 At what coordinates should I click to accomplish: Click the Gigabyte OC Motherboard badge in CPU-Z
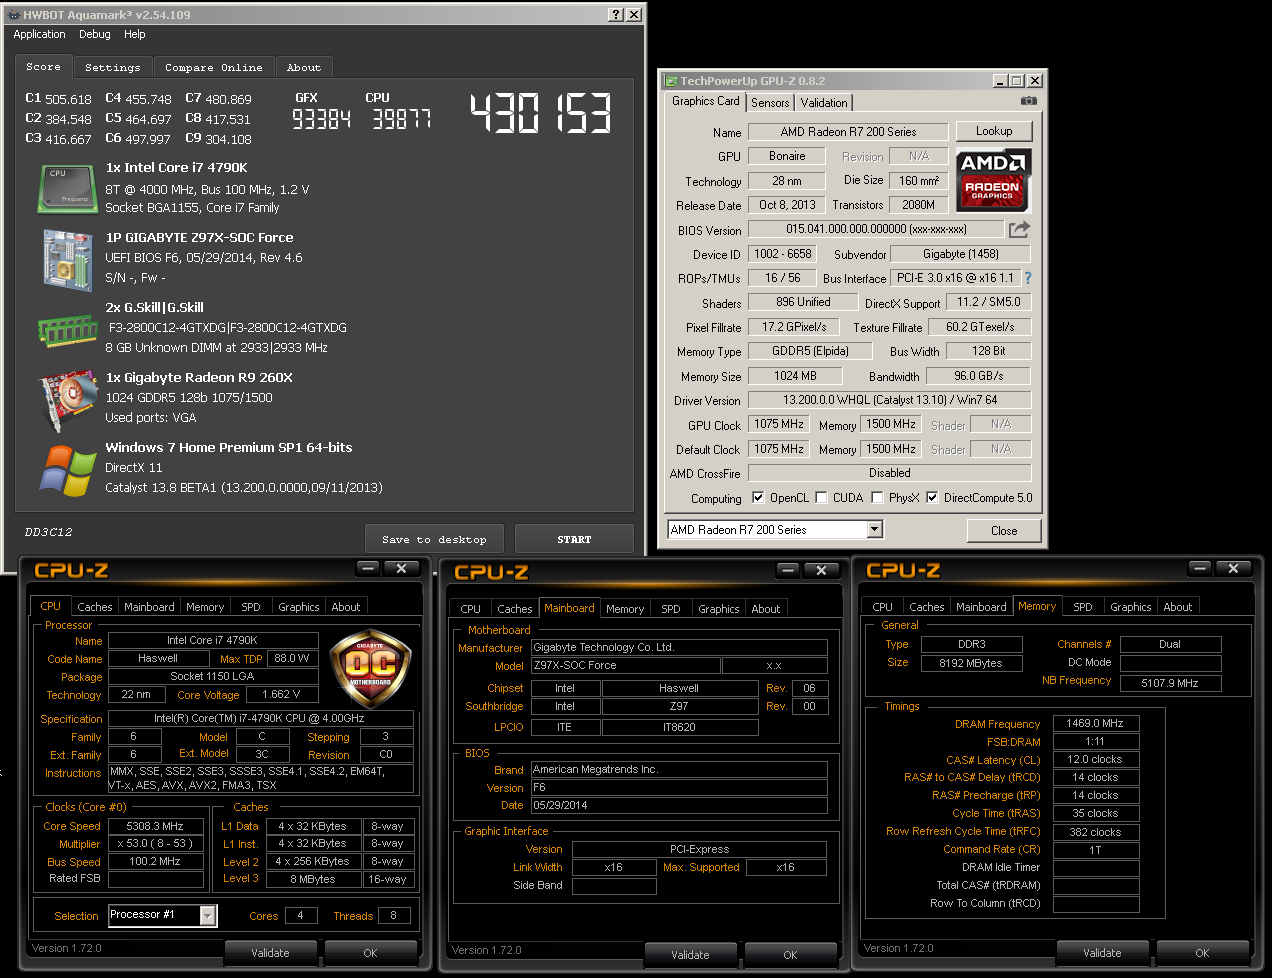(x=370, y=668)
